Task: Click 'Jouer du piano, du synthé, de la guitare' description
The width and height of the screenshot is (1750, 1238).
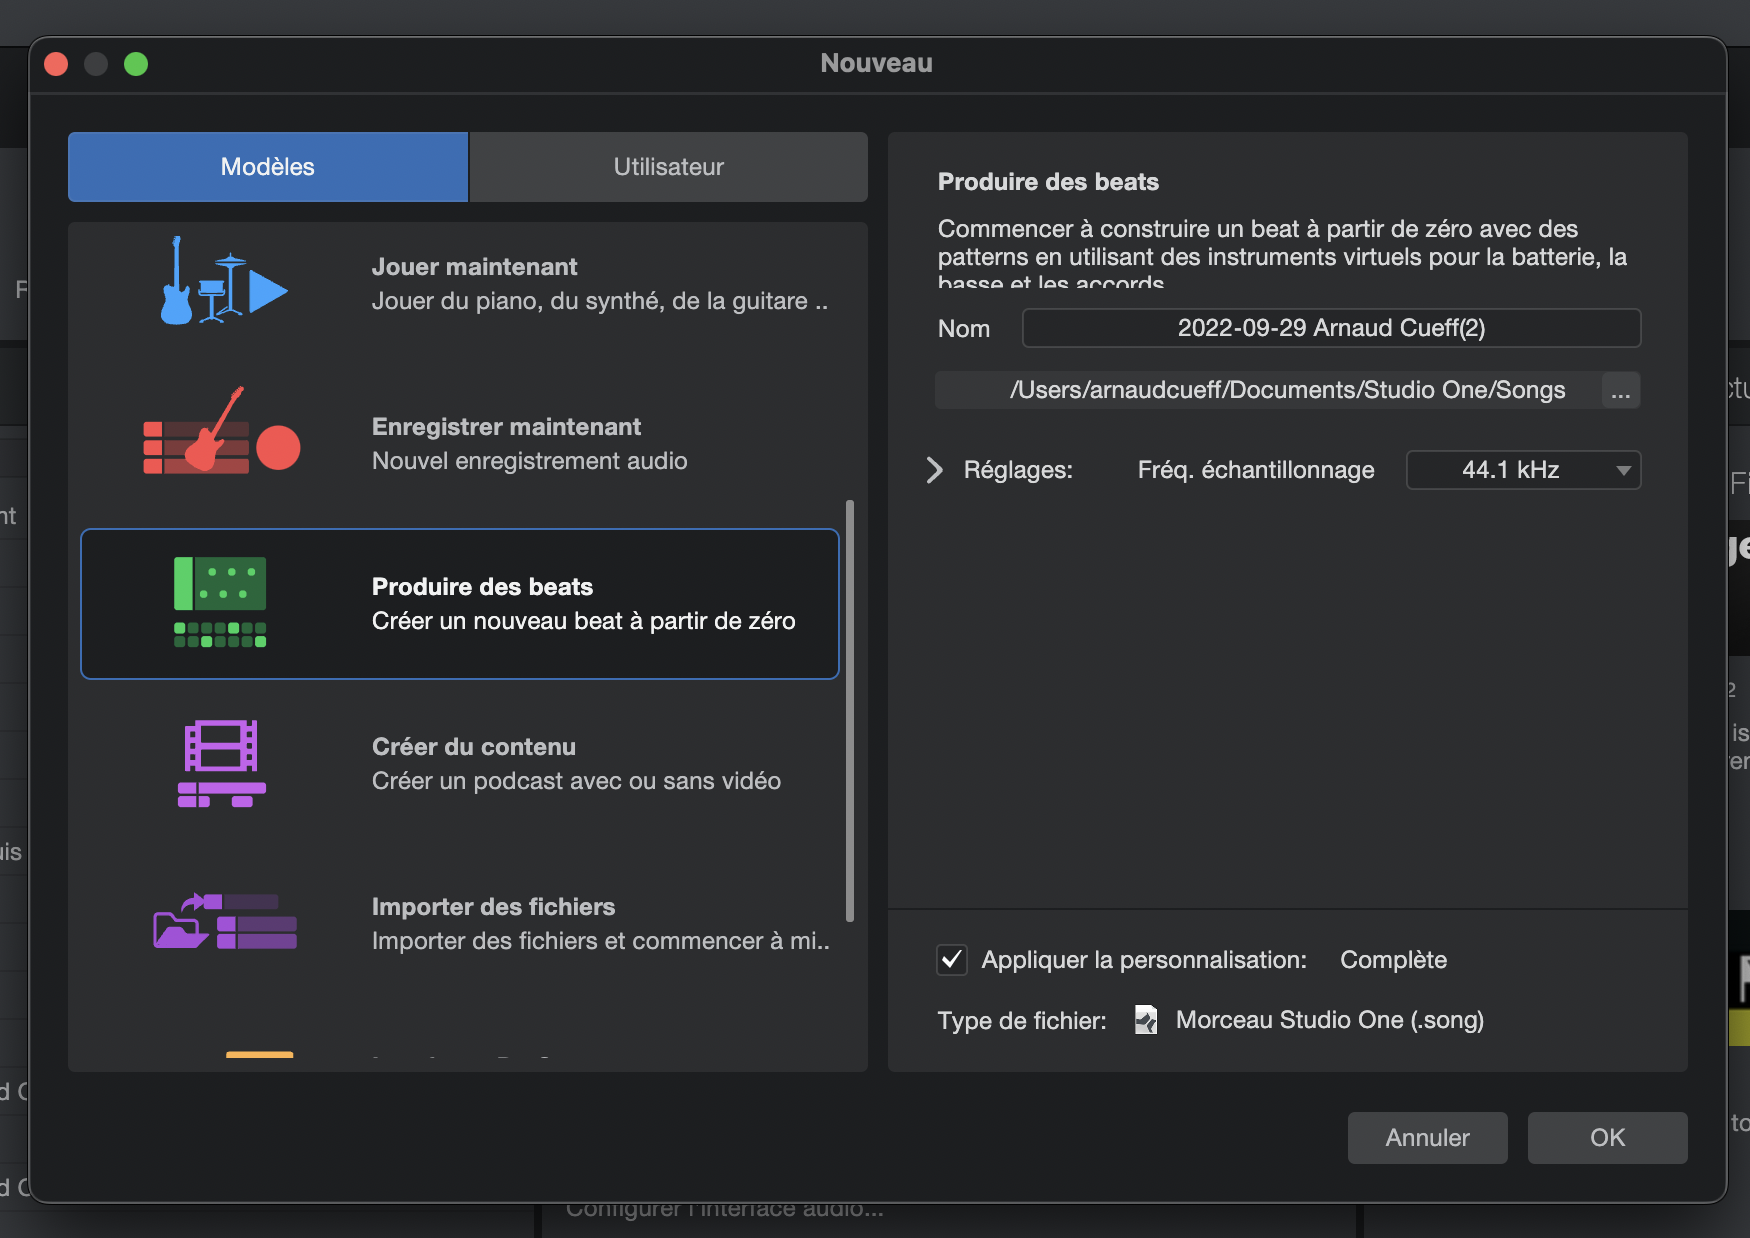Action: click(600, 301)
